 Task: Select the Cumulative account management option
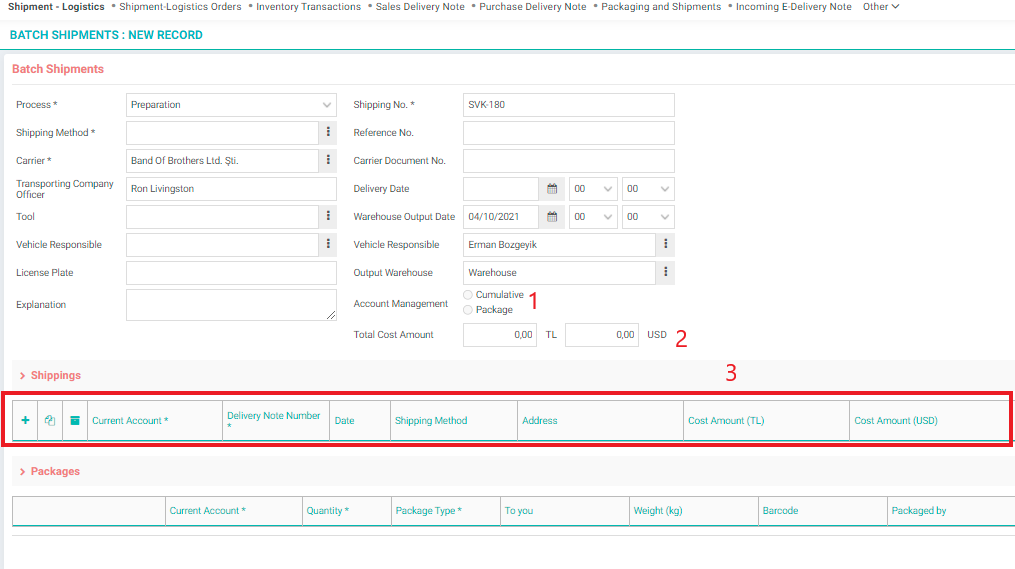point(468,295)
